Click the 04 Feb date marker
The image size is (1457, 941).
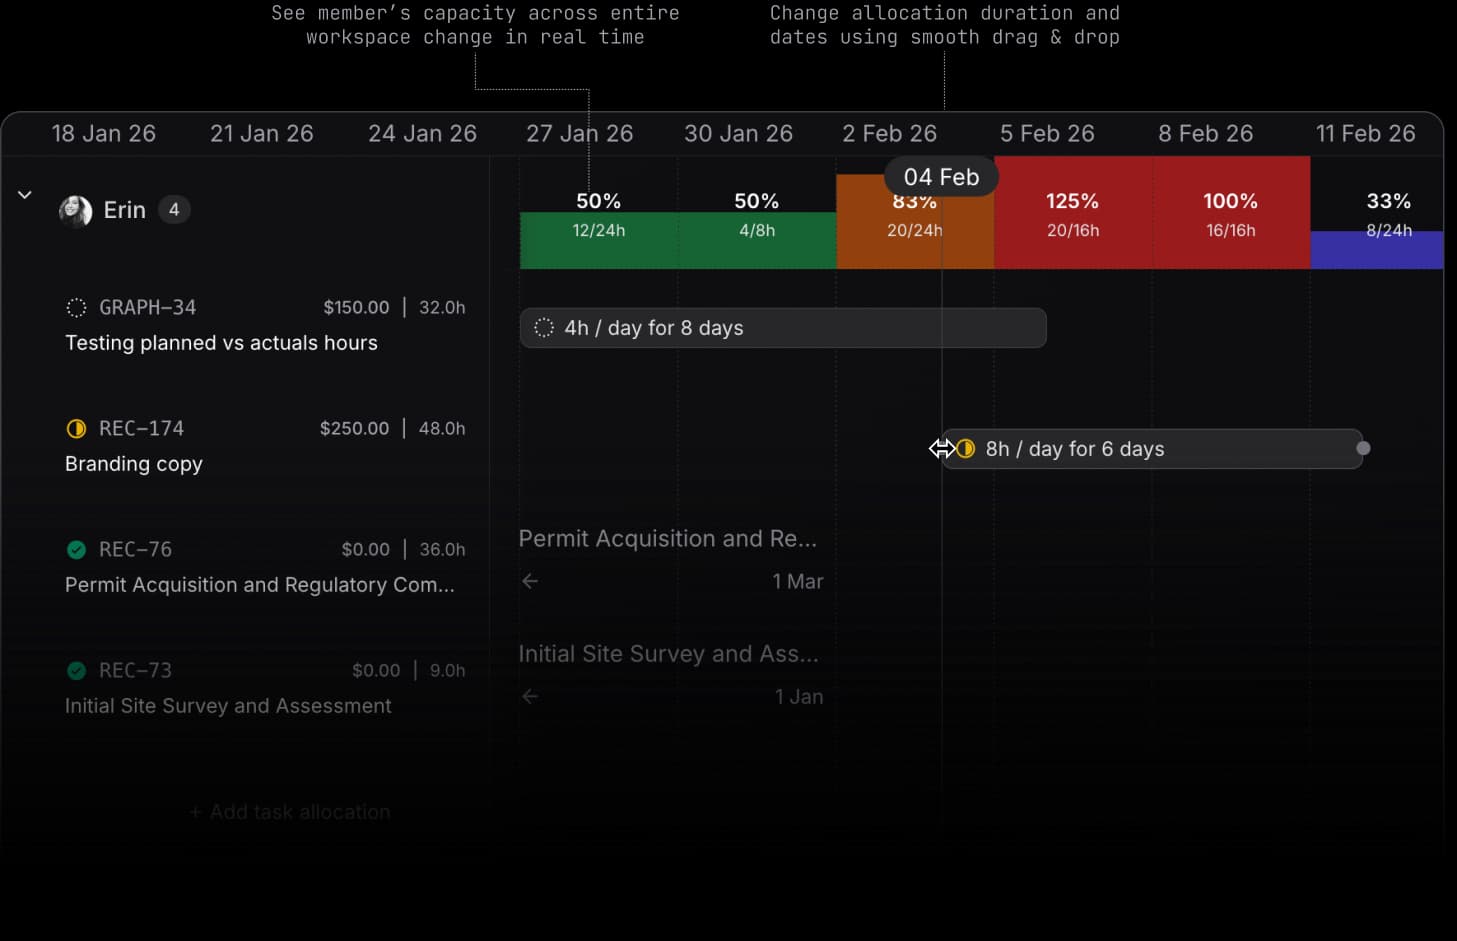(x=941, y=177)
